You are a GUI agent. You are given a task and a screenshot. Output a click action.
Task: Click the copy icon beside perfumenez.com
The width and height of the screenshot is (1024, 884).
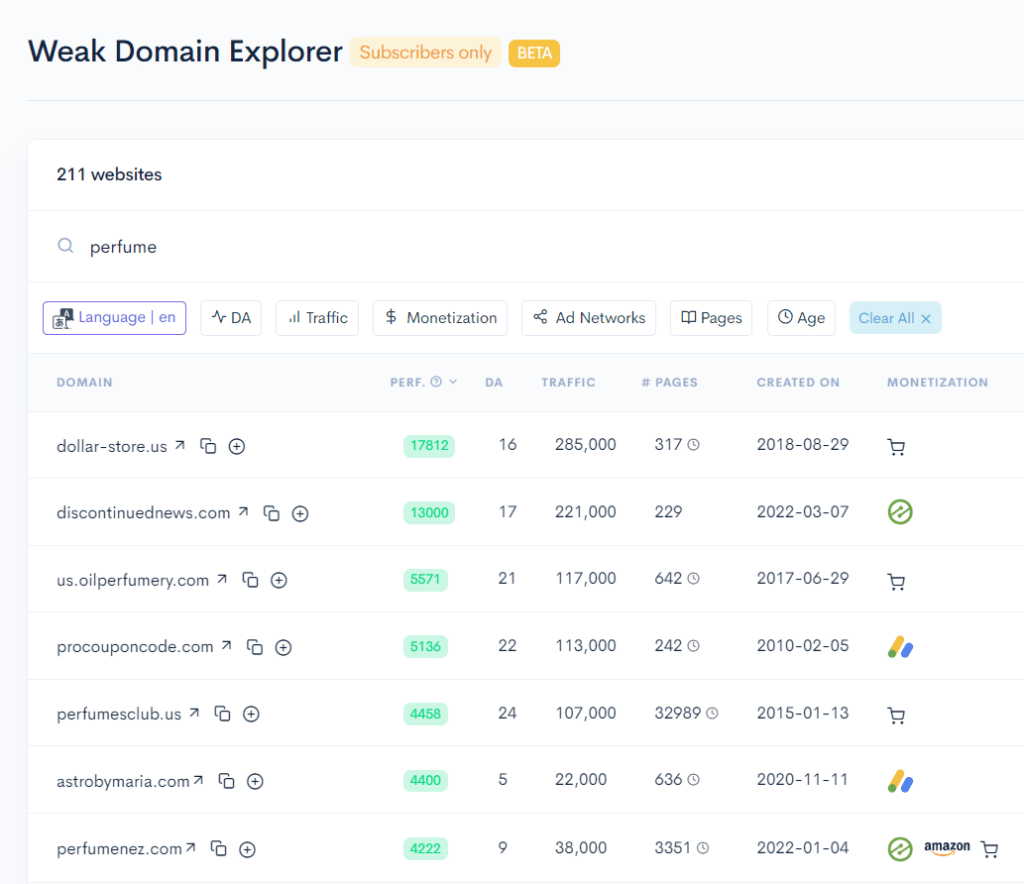point(219,848)
